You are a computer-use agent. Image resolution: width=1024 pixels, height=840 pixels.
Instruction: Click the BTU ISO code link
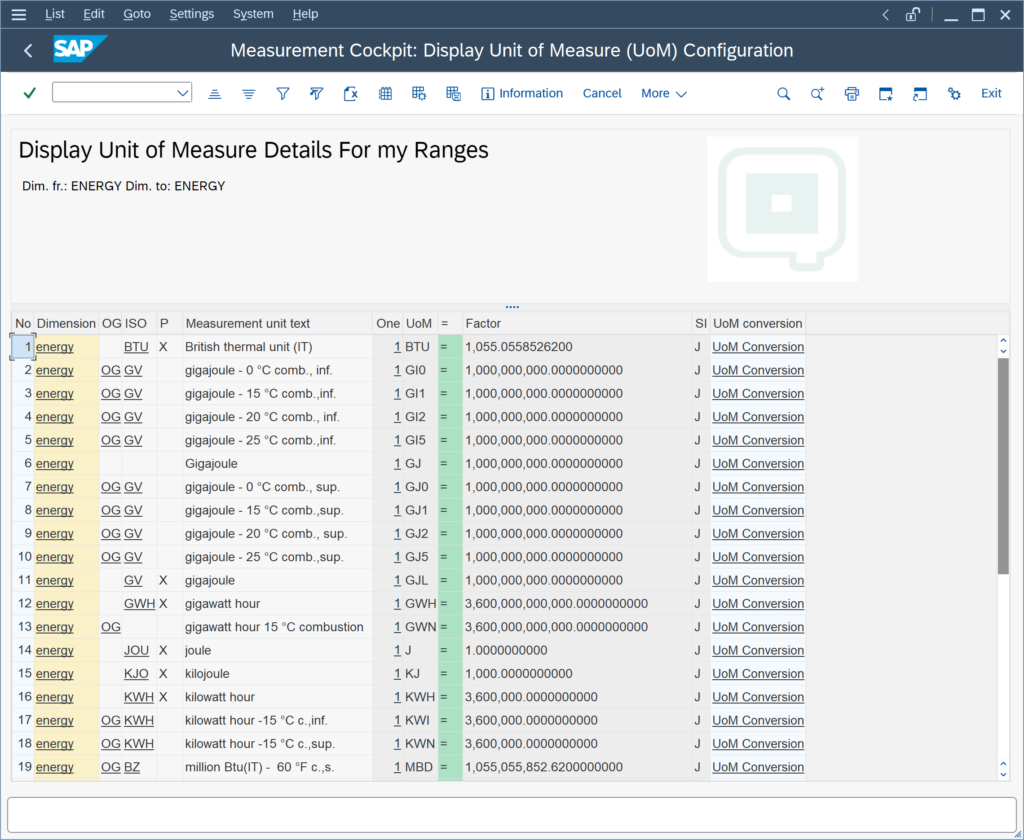(136, 347)
